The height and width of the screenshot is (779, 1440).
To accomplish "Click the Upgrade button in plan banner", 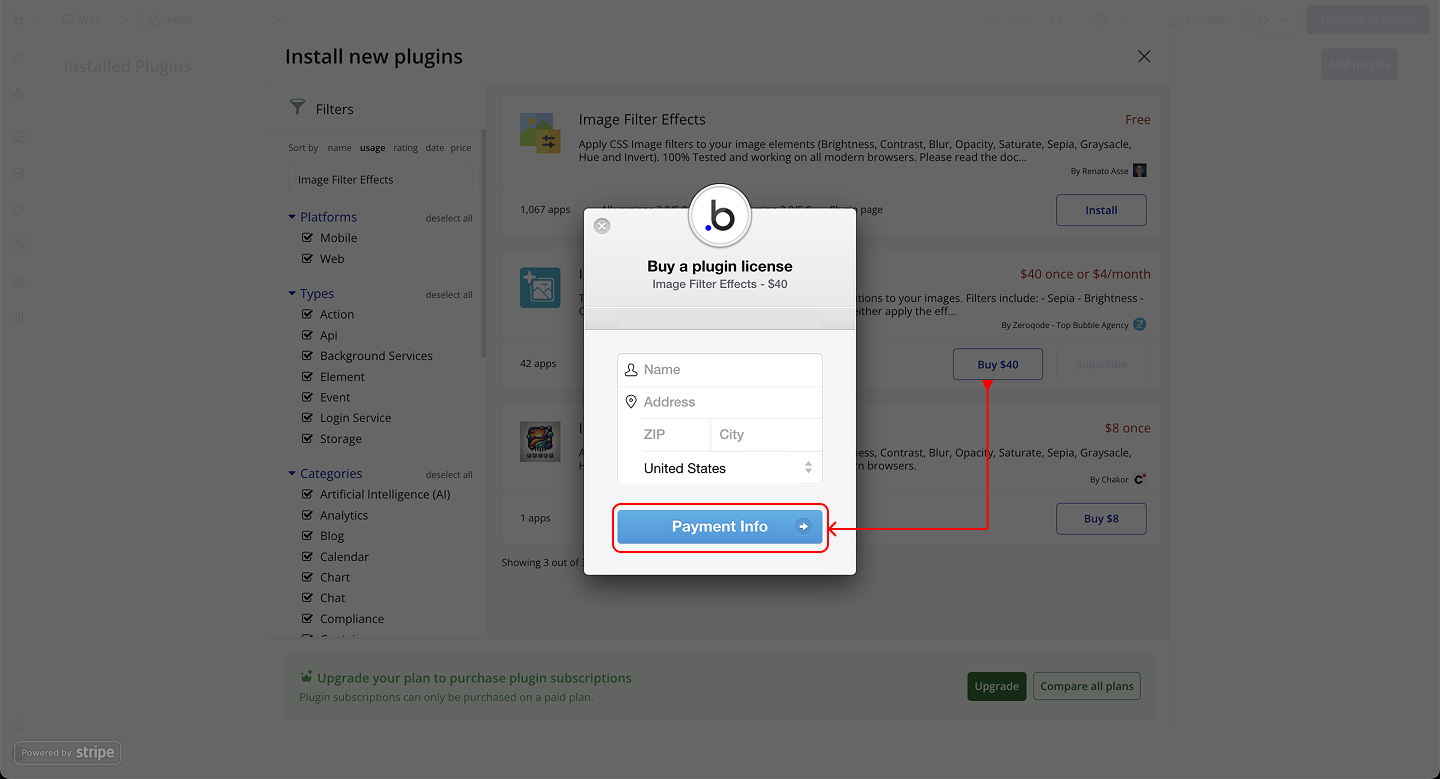I will tap(996, 686).
